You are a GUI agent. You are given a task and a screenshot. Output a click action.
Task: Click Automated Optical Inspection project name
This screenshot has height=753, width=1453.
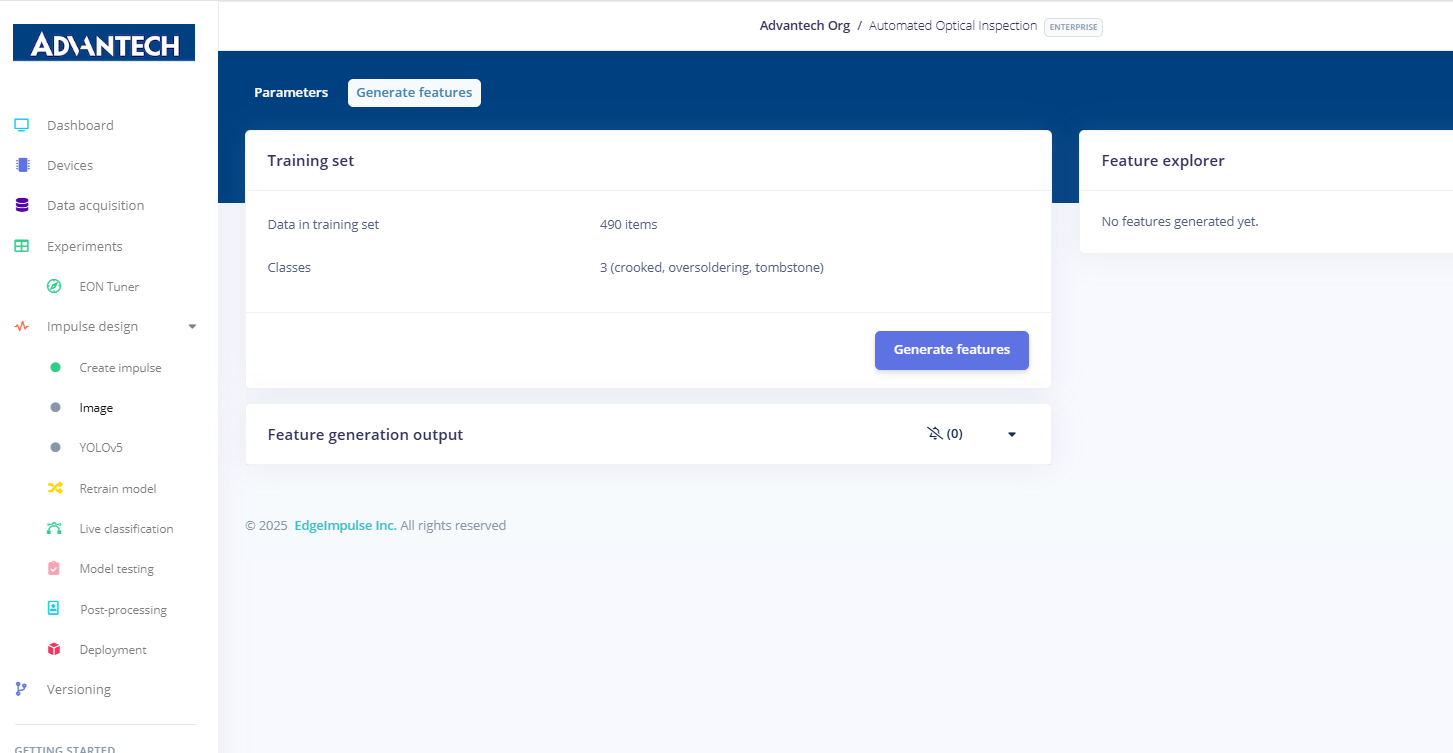[x=953, y=26]
